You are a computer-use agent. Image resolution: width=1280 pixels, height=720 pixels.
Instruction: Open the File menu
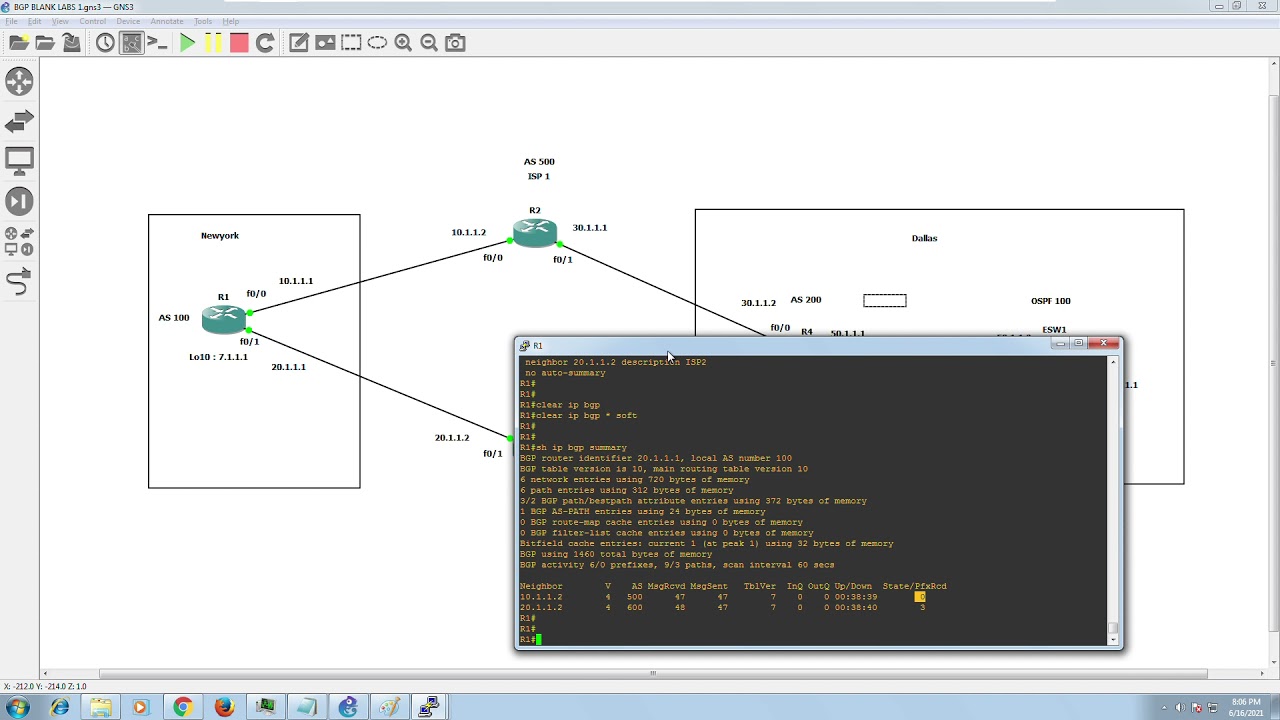(x=11, y=21)
